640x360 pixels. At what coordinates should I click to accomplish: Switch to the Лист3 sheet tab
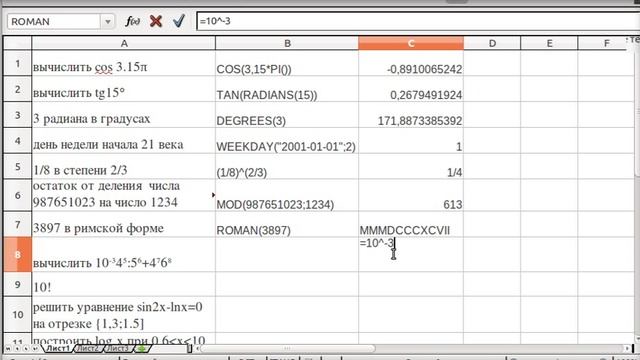point(118,348)
